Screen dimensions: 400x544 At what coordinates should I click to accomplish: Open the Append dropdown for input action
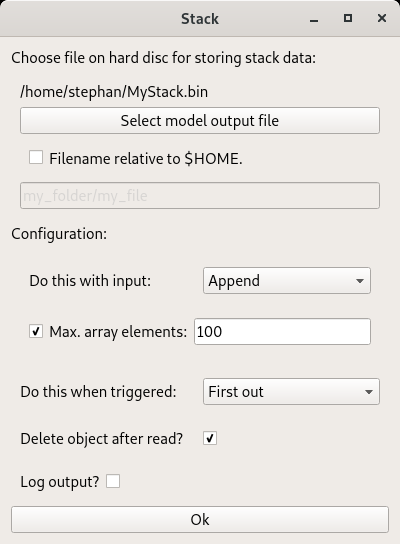(287, 281)
